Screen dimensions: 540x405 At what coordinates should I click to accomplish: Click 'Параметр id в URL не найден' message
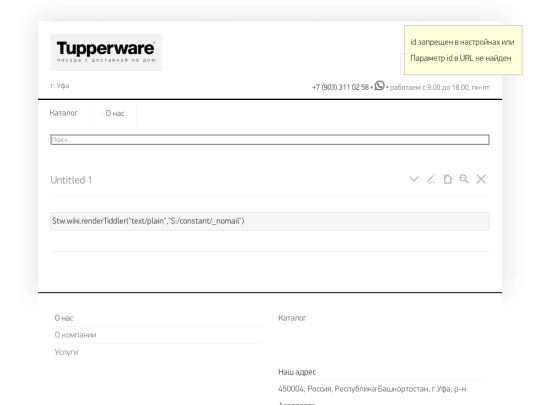pyautogui.click(x=460, y=58)
